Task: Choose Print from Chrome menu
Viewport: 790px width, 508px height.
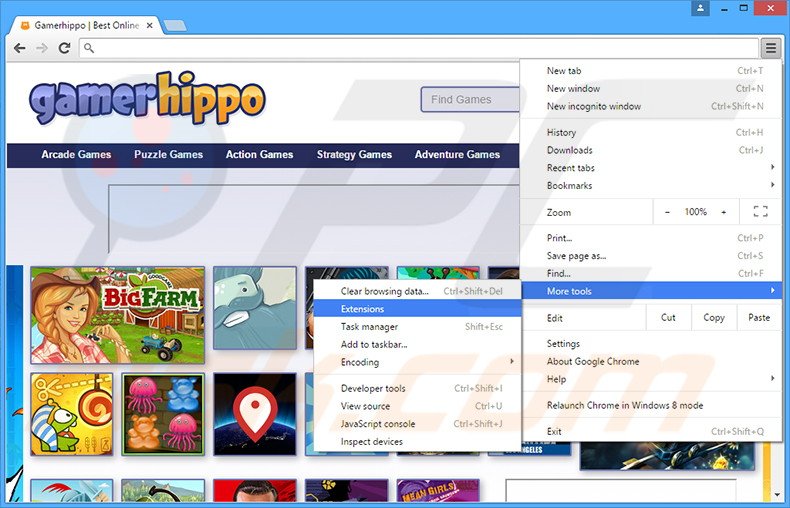Action: click(x=651, y=238)
